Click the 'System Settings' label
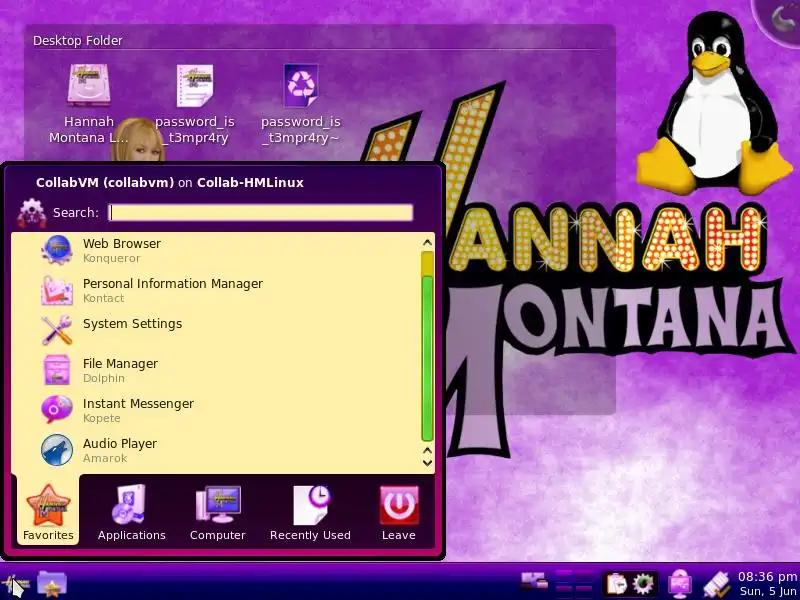This screenshot has width=800, height=600. [133, 323]
